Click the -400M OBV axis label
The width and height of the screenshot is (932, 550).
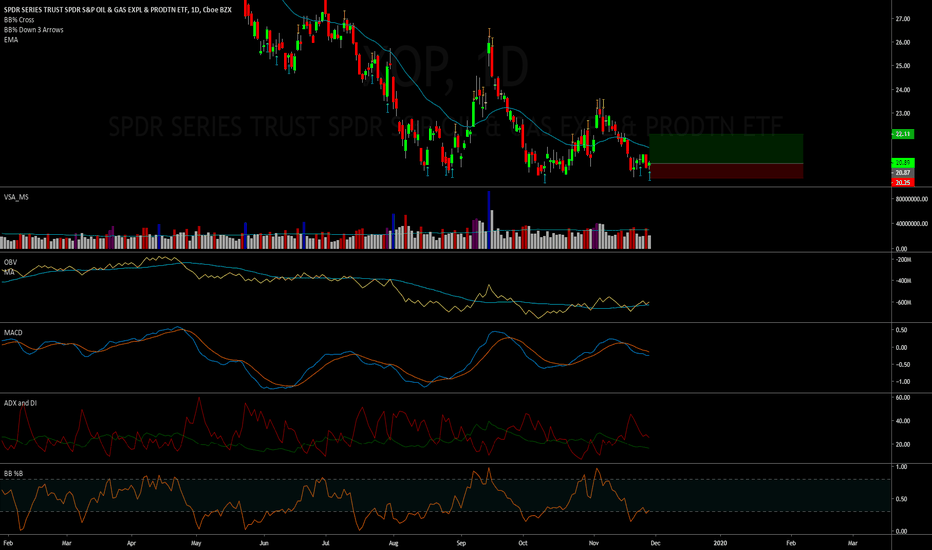click(903, 281)
